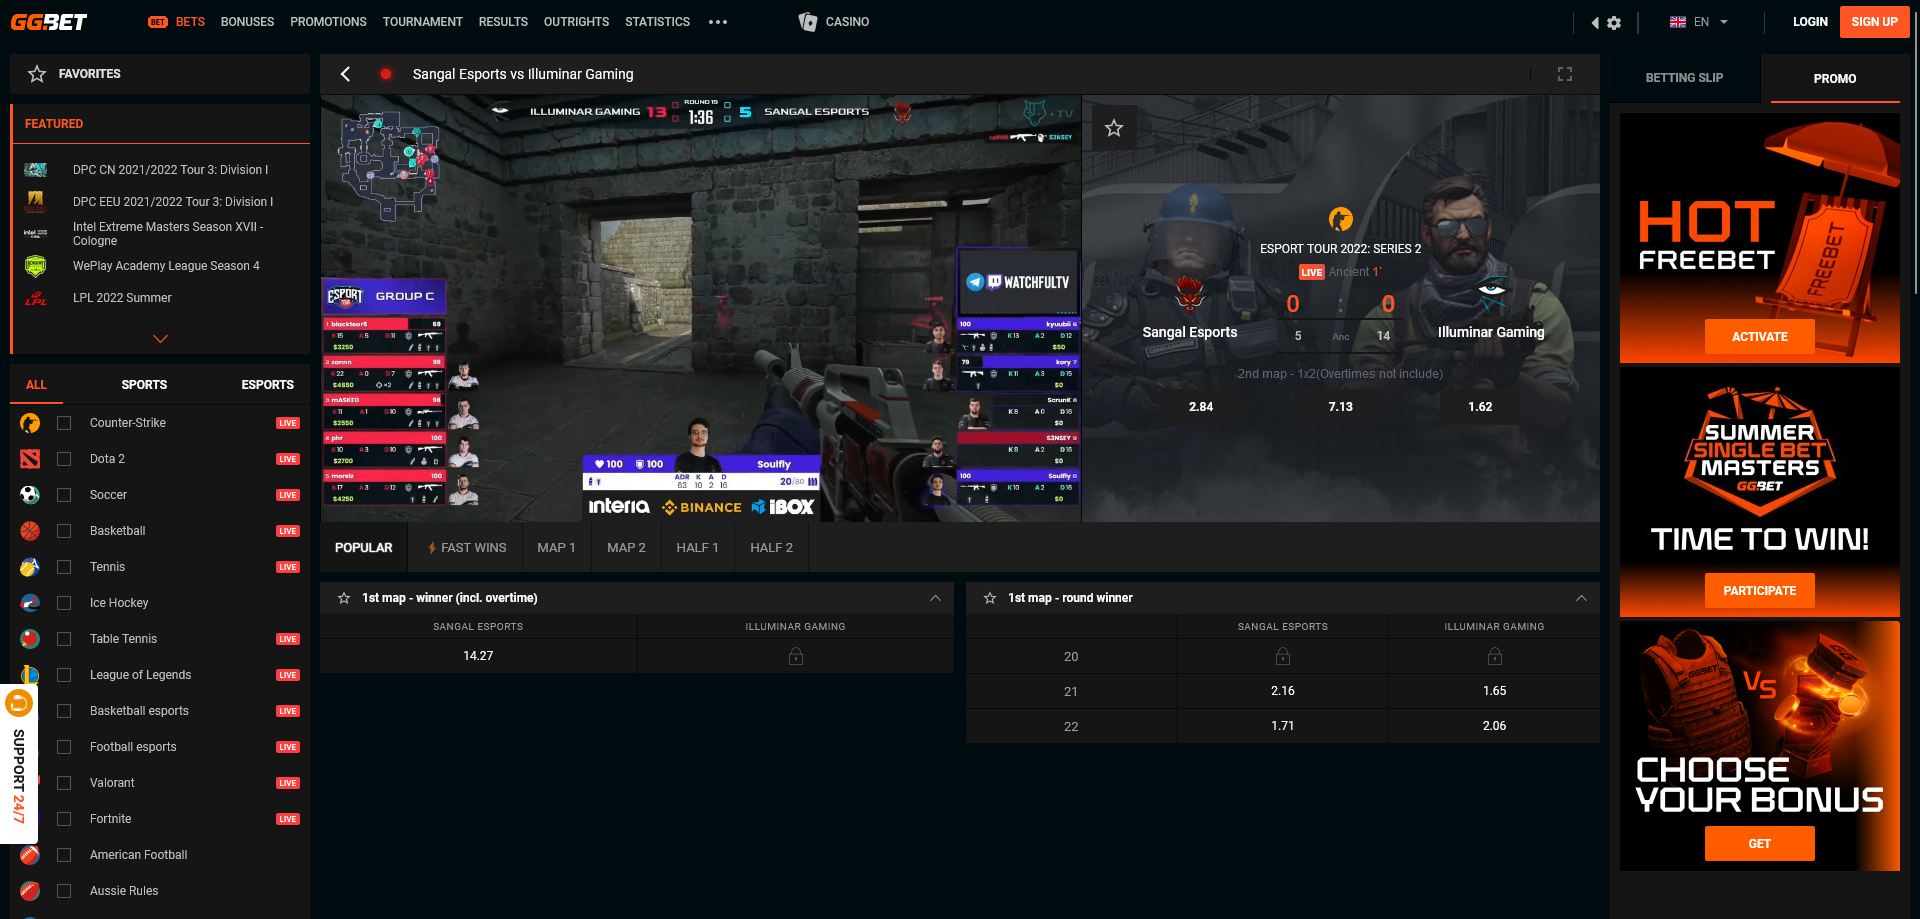Bet on Sangal Esports at 14.27
The image size is (1920, 919).
478,656
